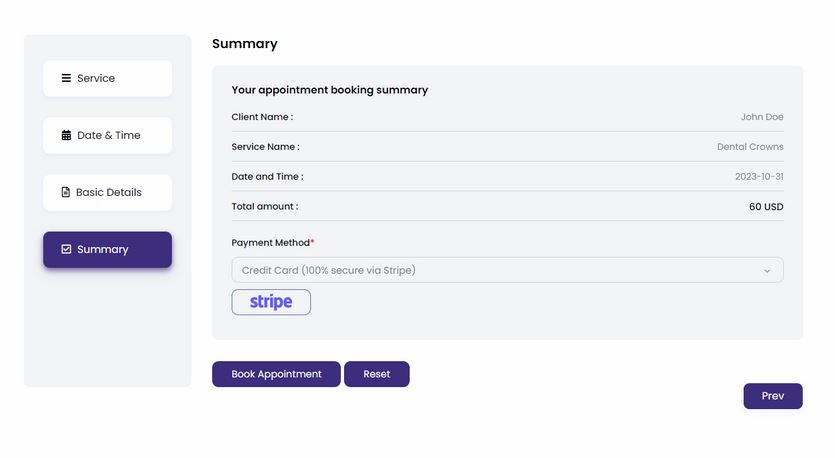Image resolution: width=835 pixels, height=458 pixels.
Task: Click the Summary page heading
Action: 244,44
